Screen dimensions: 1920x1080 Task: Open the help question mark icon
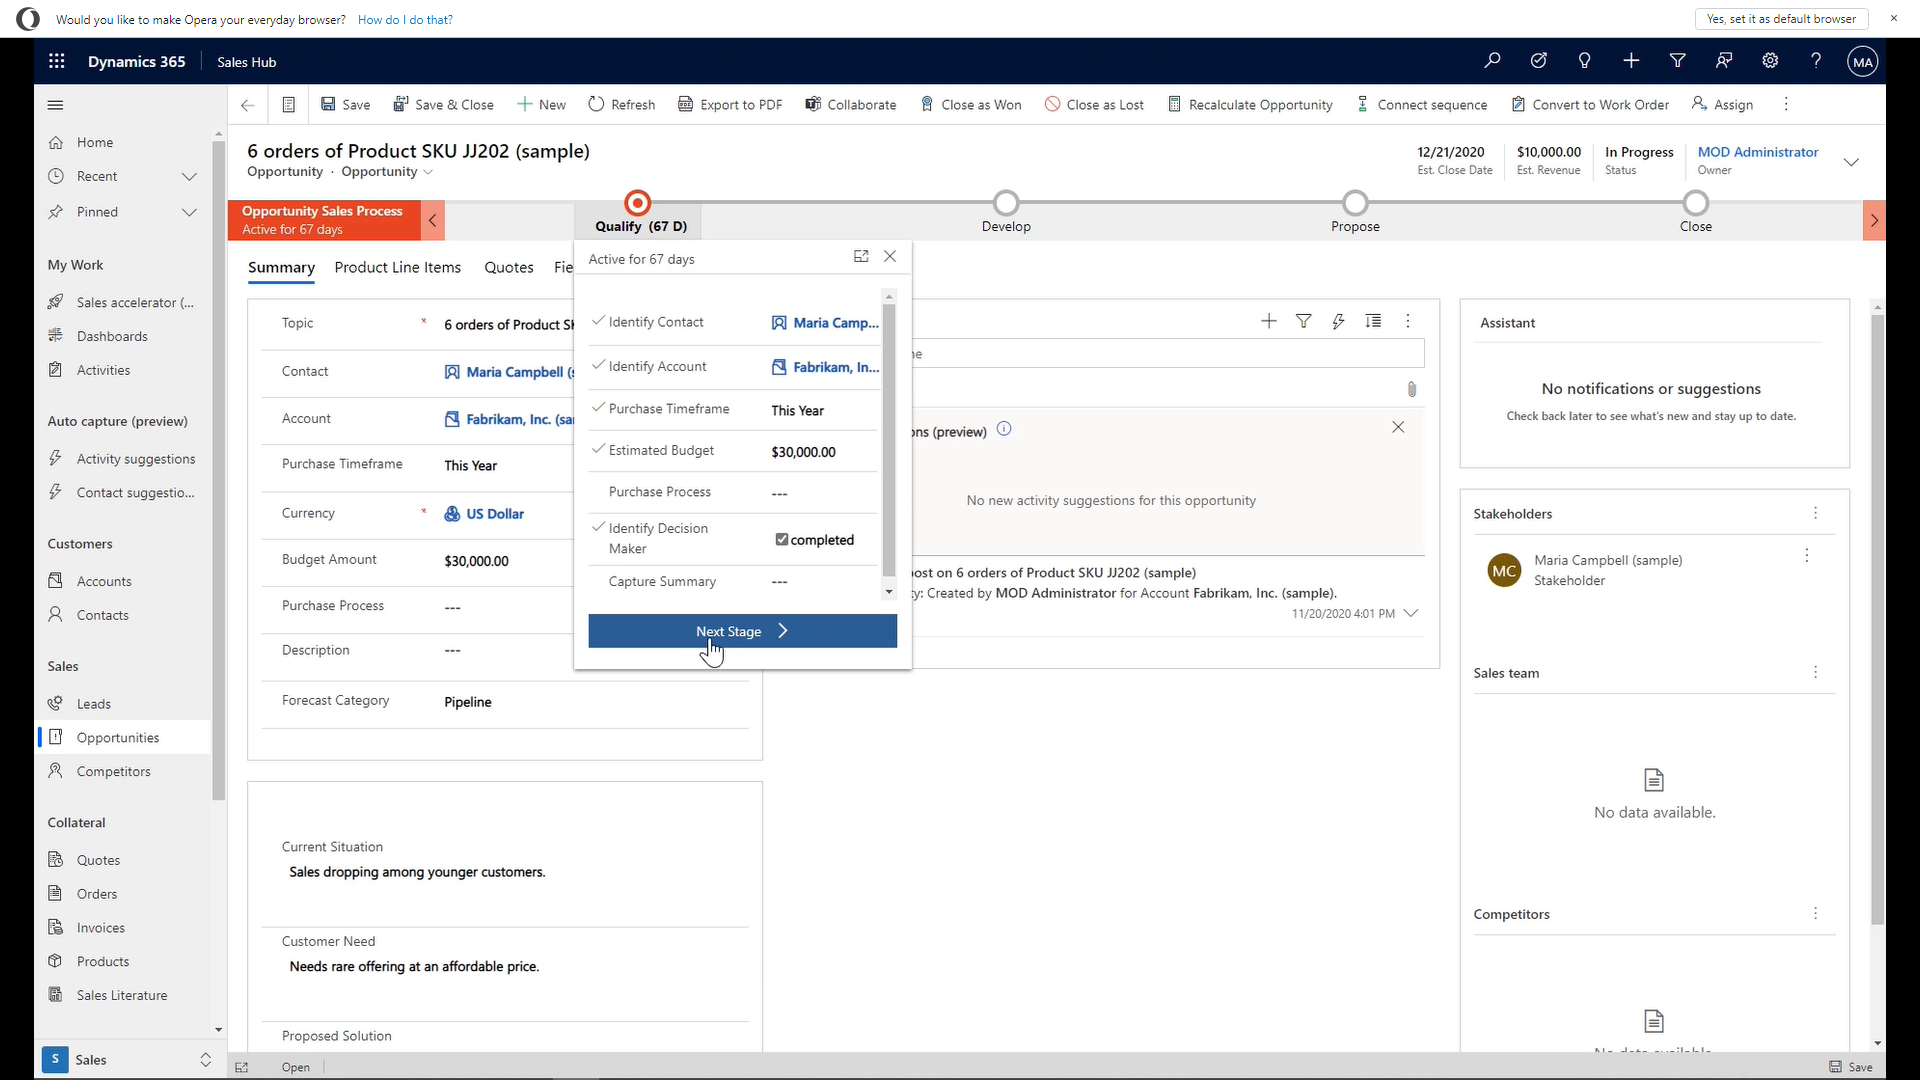1816,61
